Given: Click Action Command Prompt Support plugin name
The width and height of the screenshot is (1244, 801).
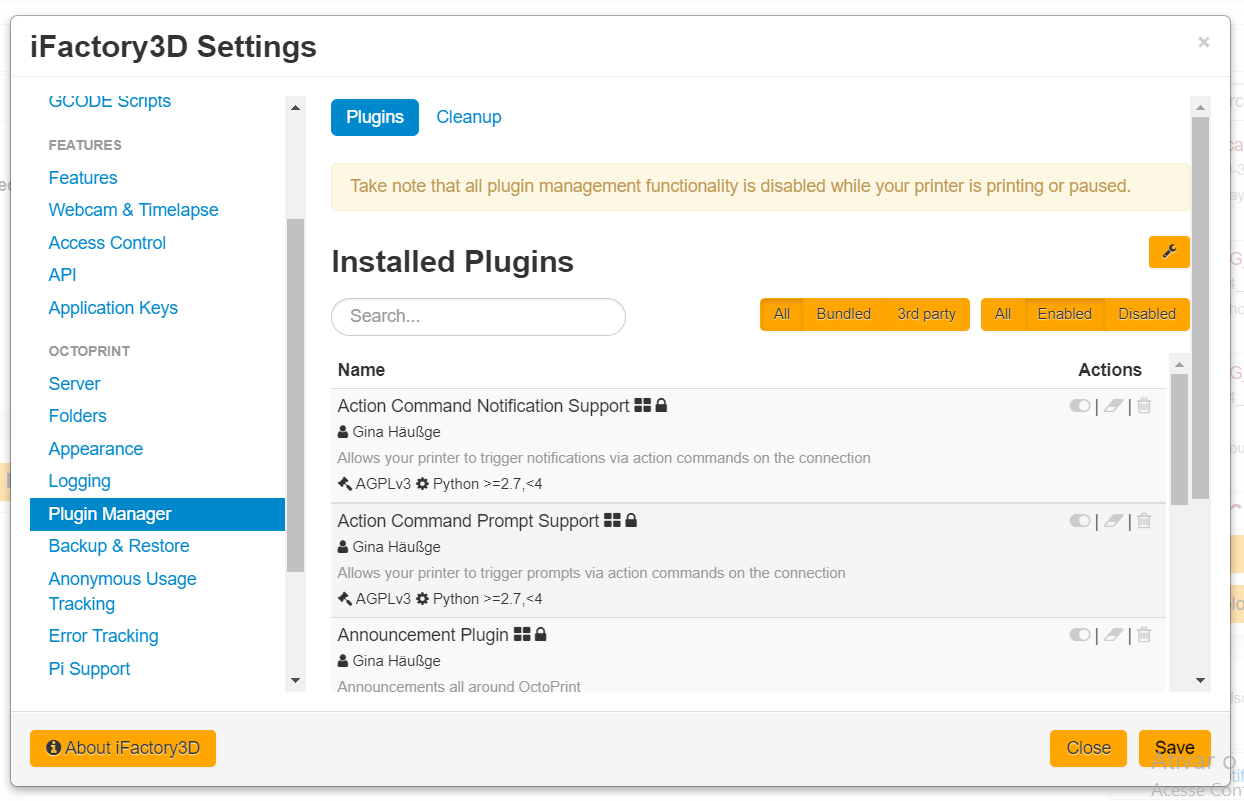Looking at the screenshot, I should pyautogui.click(x=468, y=521).
